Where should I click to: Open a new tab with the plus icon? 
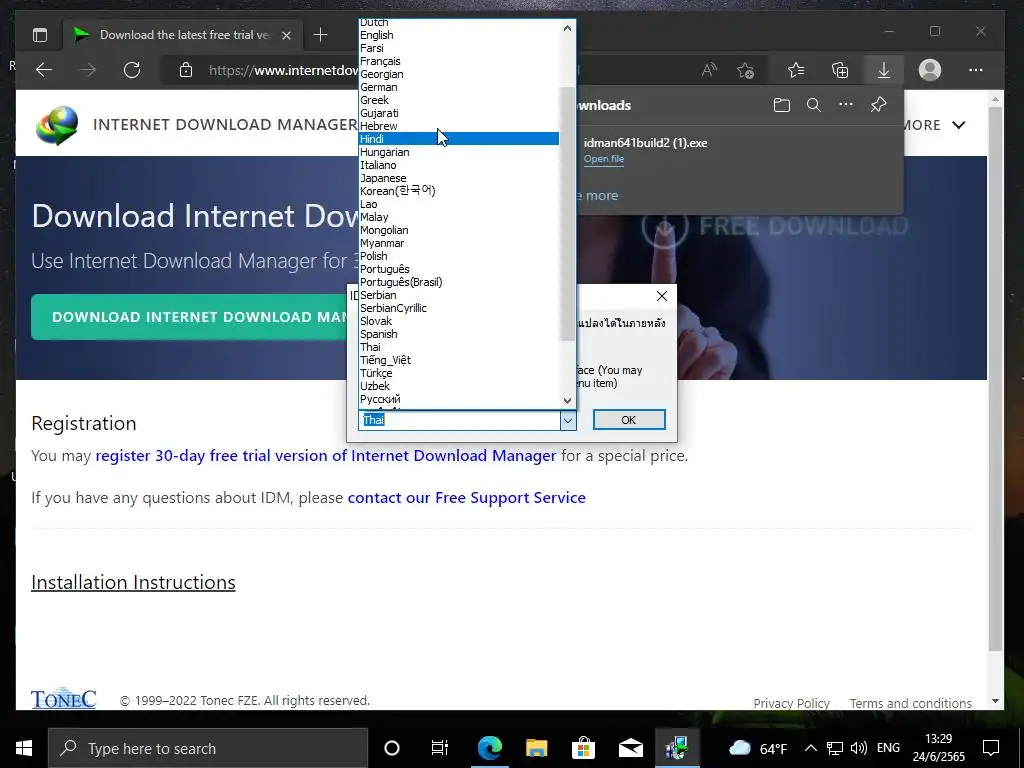[x=320, y=35]
